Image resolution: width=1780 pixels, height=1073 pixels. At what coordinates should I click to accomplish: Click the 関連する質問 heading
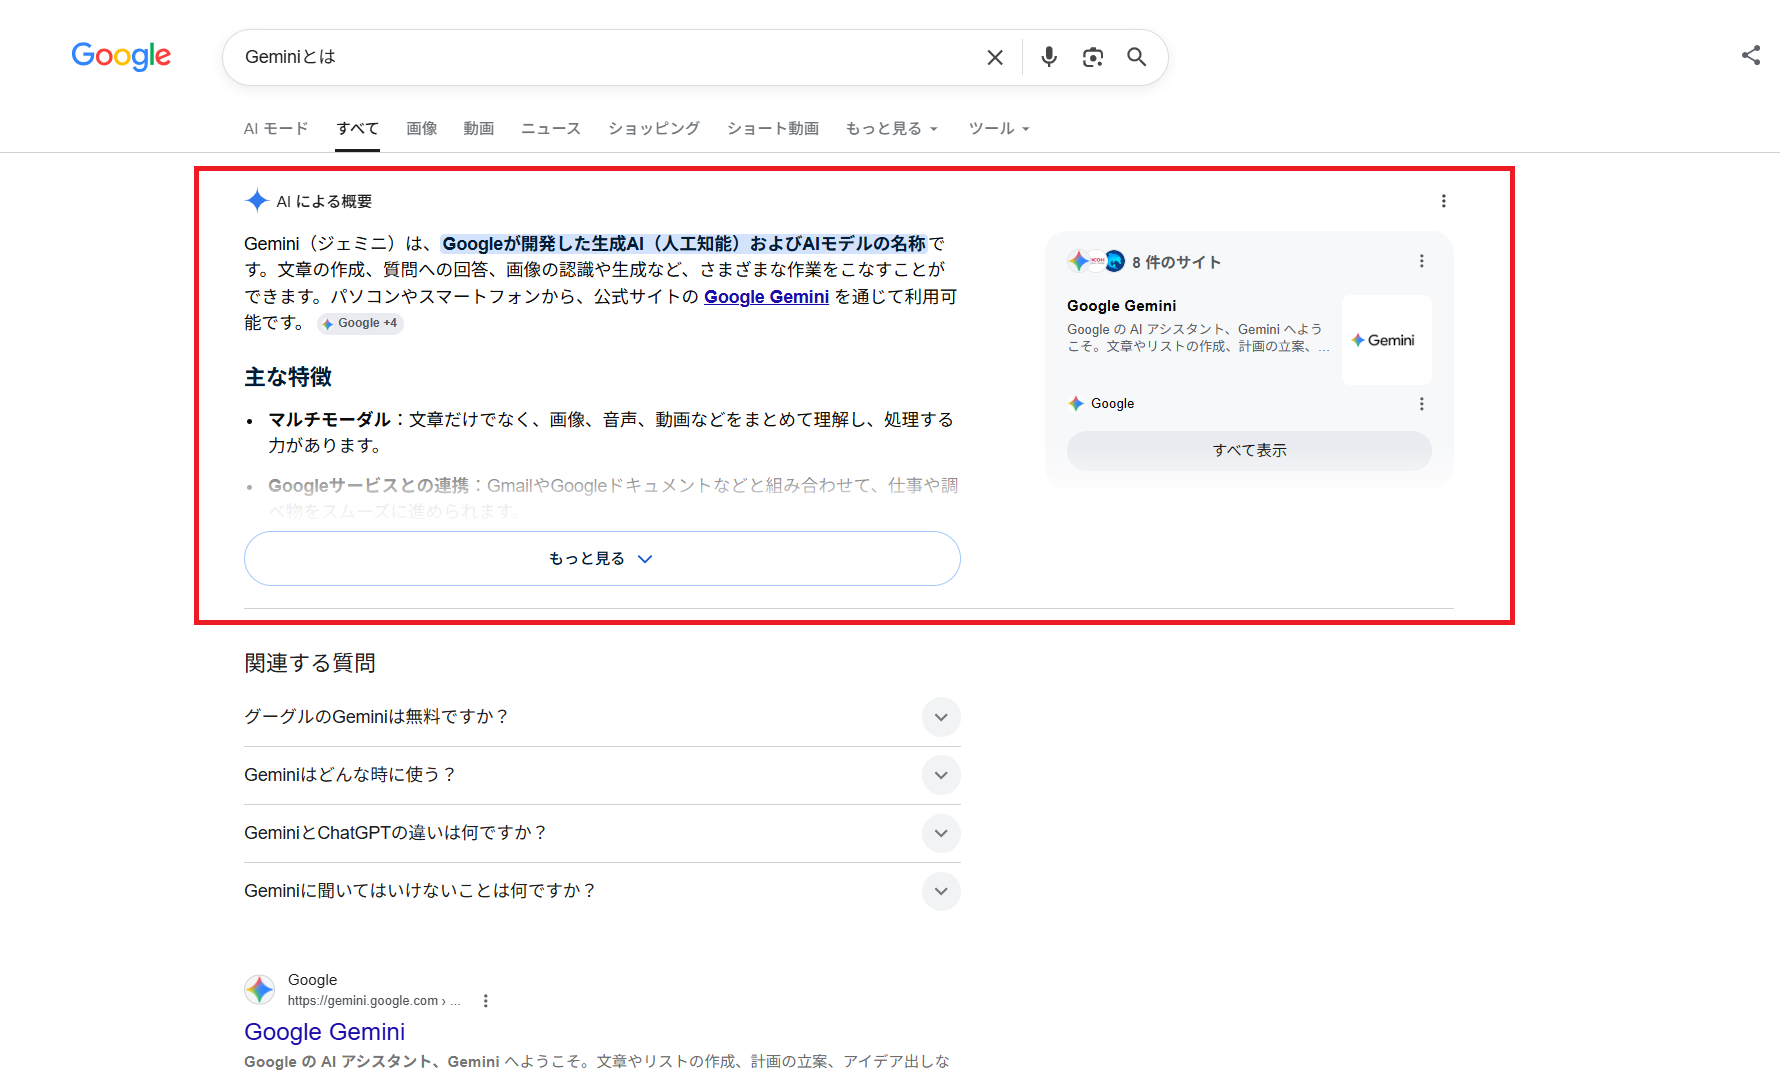click(310, 663)
